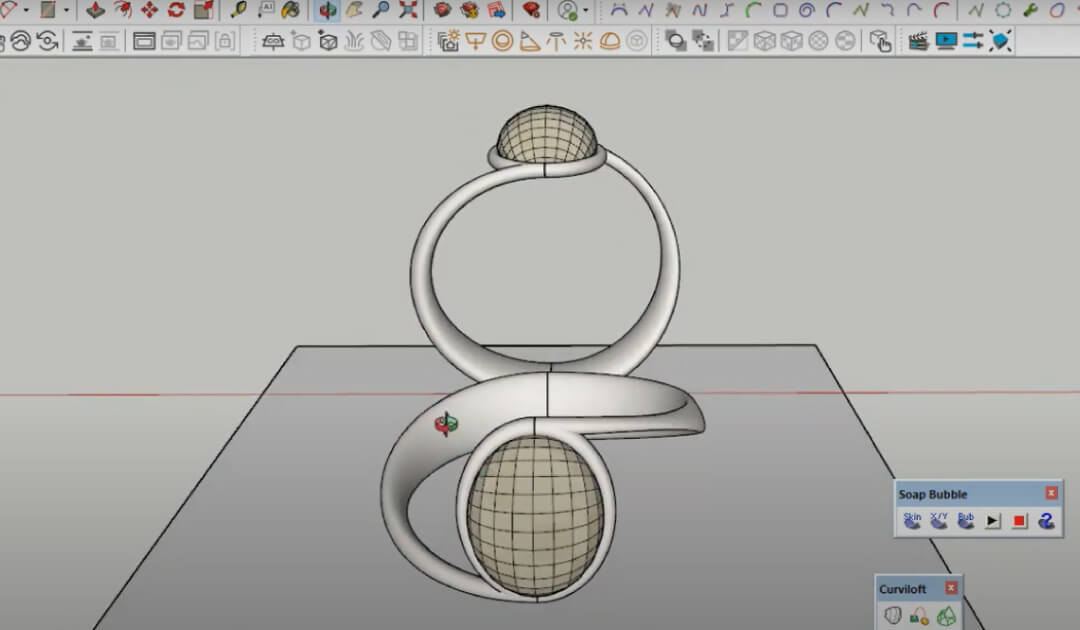Activate the Bub tool in Soap Bubble

point(966,522)
